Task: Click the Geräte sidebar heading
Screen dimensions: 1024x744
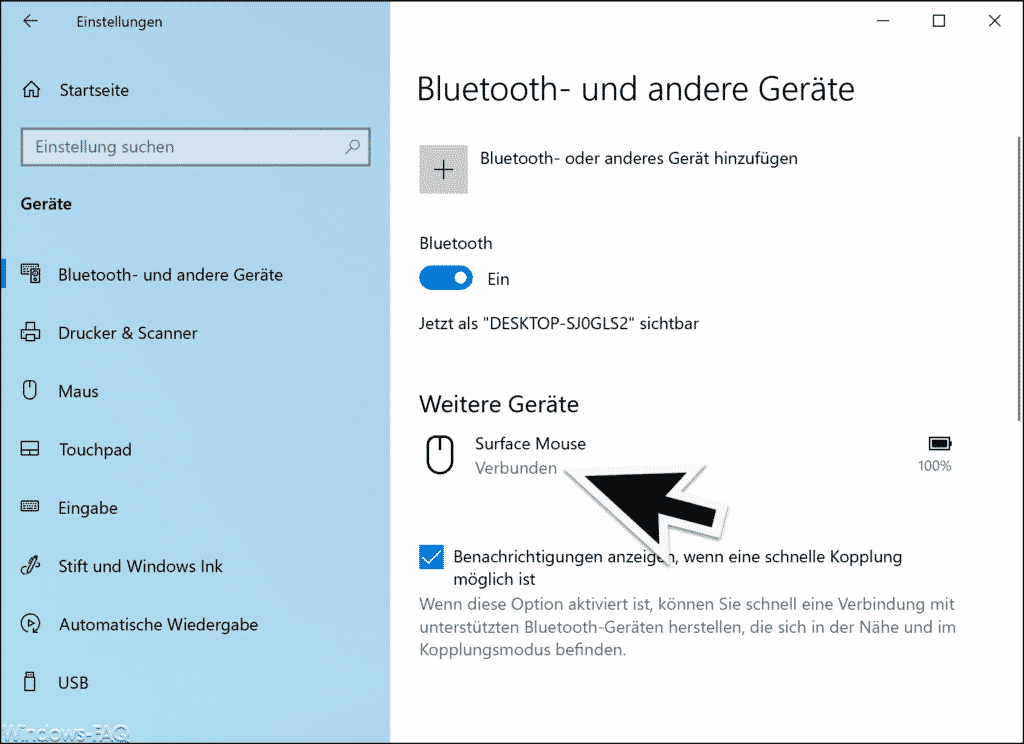Action: (46, 204)
